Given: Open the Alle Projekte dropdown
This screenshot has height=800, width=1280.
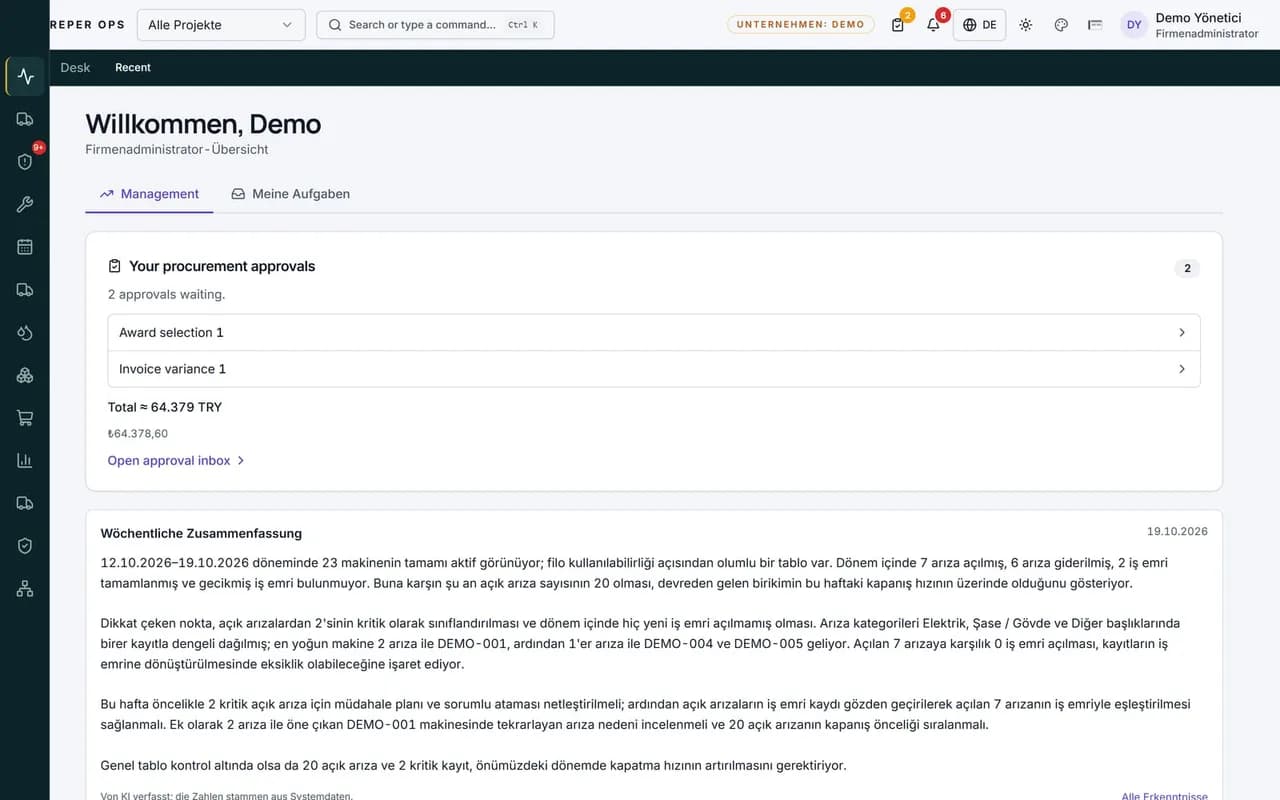Looking at the screenshot, I should point(221,25).
